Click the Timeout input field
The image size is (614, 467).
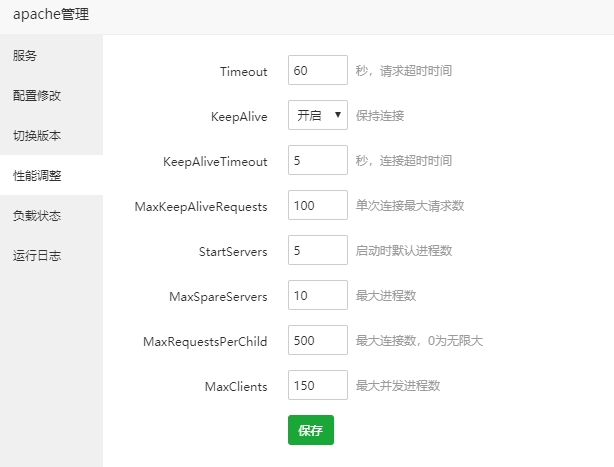click(318, 70)
